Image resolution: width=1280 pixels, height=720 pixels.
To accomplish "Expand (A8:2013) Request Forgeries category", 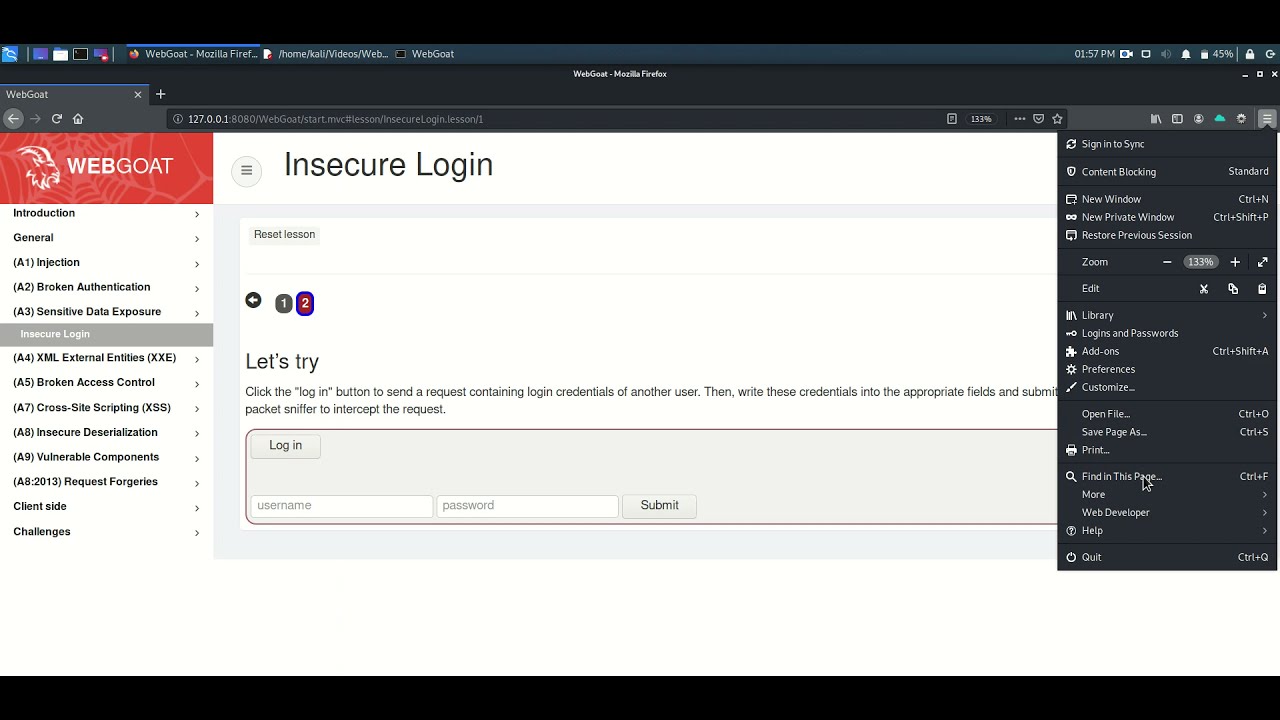I will pyautogui.click(x=106, y=482).
